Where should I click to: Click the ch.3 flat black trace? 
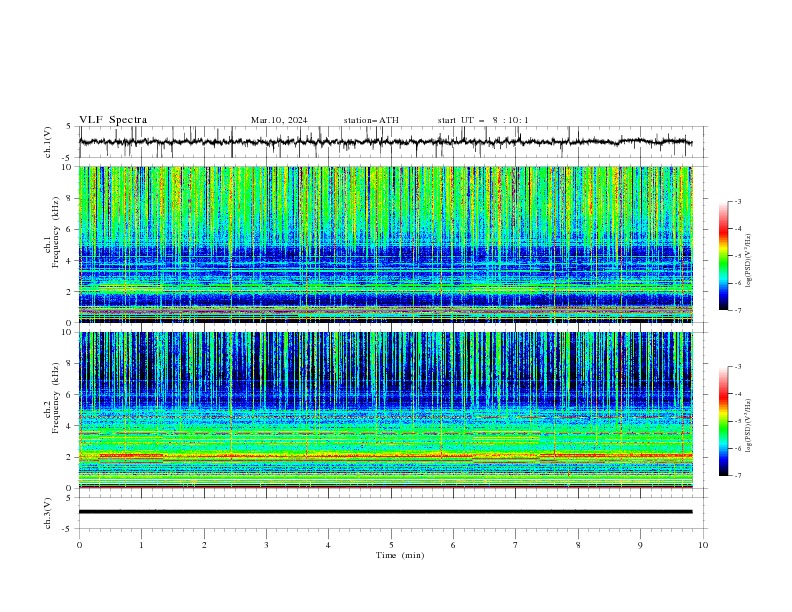pos(385,512)
